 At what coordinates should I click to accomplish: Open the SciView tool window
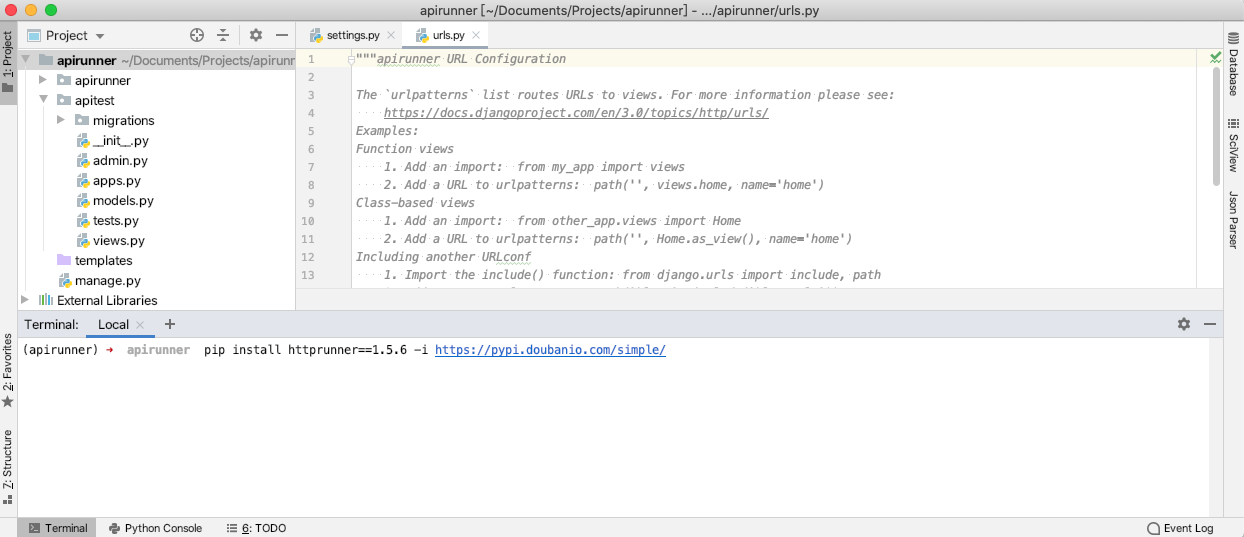[x=1234, y=146]
